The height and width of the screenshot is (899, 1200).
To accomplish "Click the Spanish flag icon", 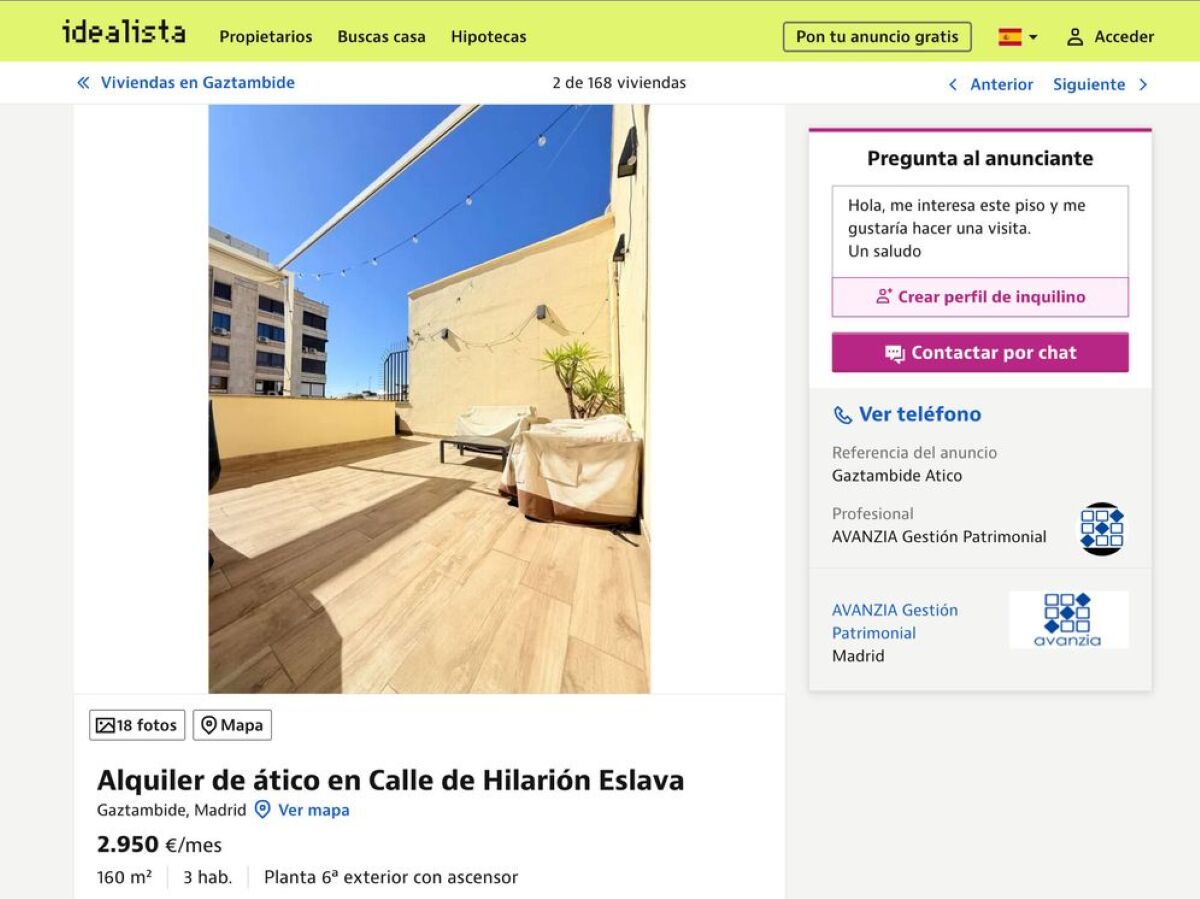I will coord(1010,37).
